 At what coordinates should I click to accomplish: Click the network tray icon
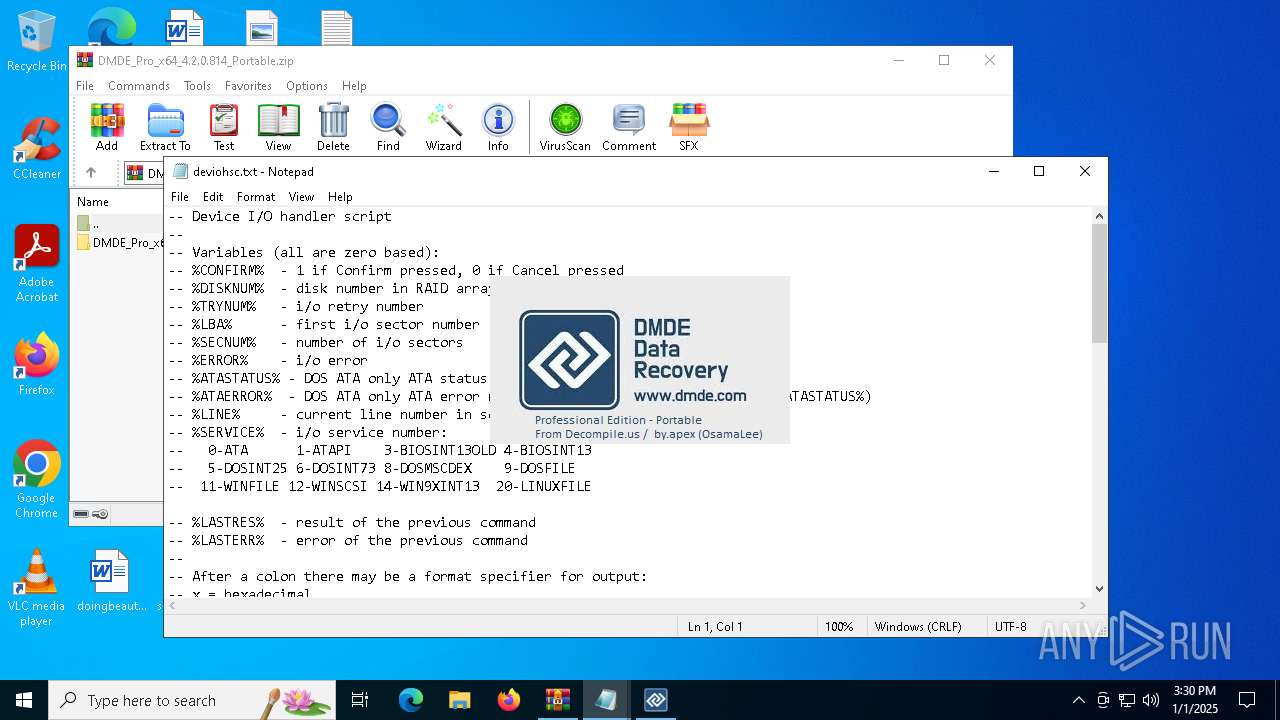(x=1127, y=700)
